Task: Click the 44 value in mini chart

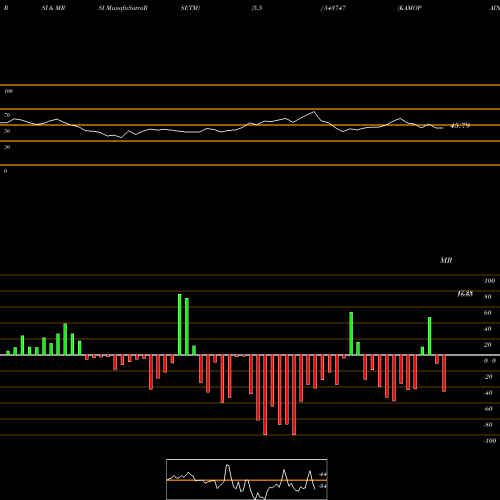Action: tap(323, 474)
